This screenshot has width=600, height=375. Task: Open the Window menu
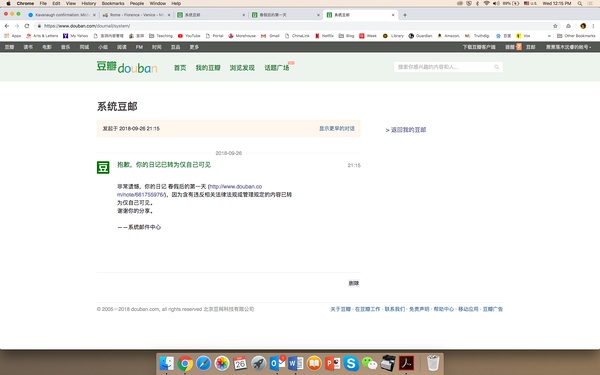157,3
